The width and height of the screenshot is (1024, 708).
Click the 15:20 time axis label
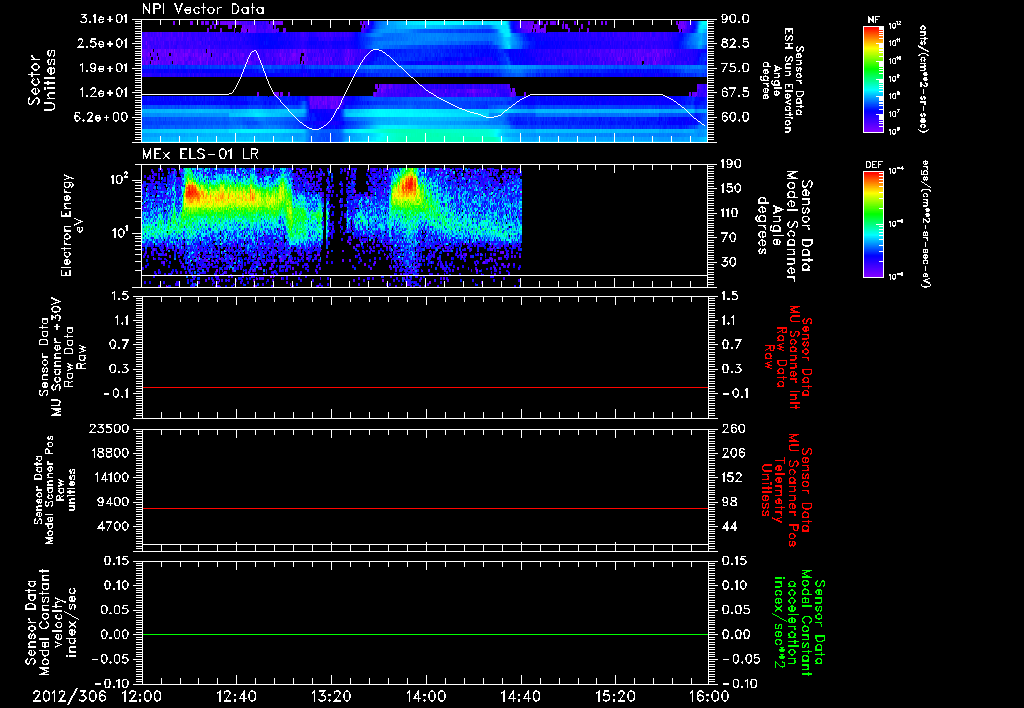click(x=615, y=696)
